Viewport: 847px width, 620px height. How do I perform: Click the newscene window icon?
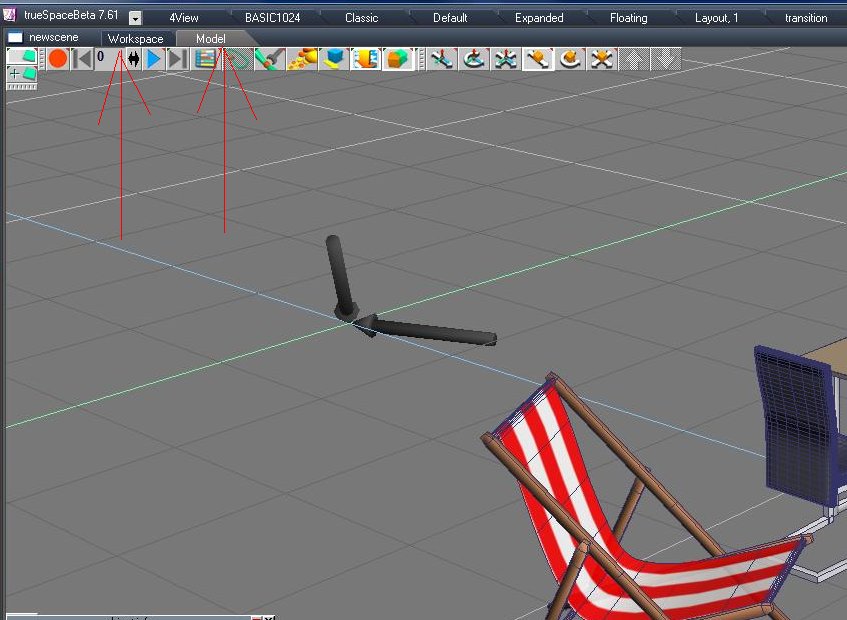(15, 37)
